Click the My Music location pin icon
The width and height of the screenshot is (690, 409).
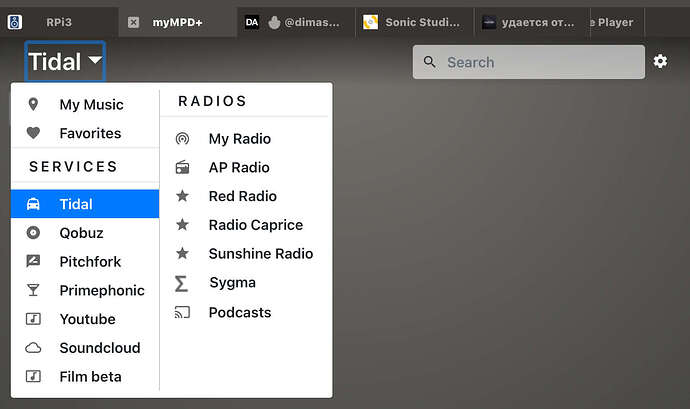point(33,104)
